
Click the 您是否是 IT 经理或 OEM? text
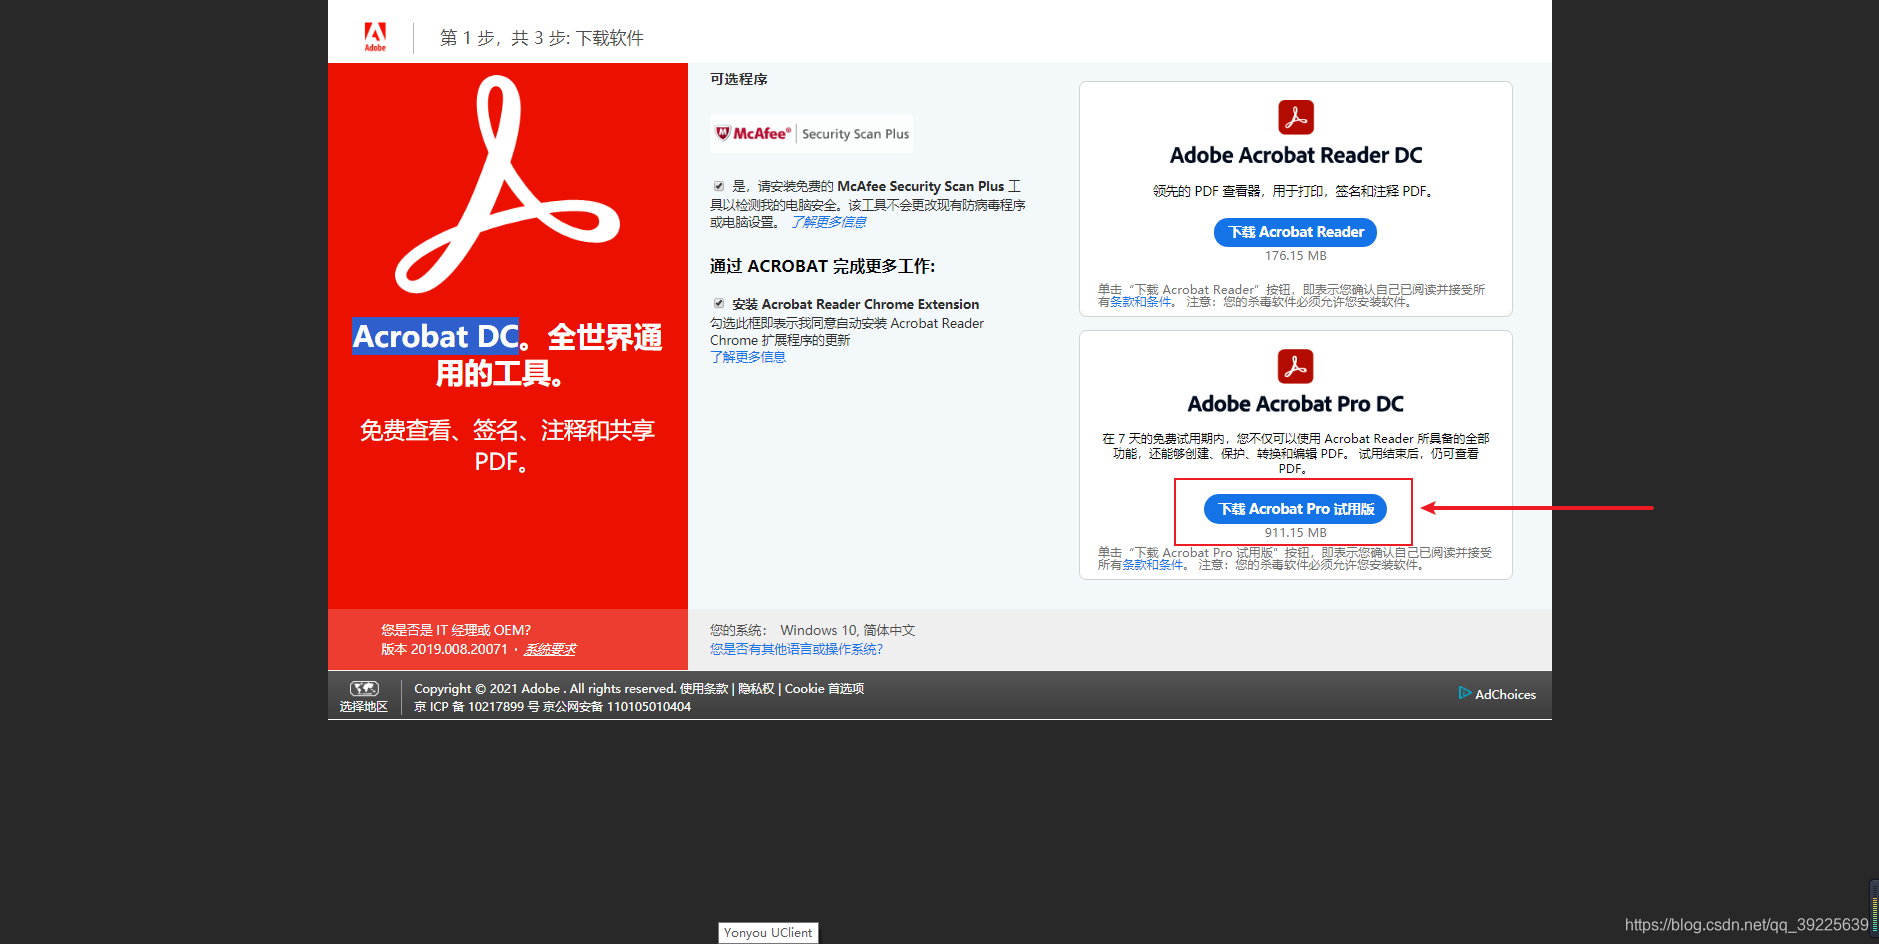[x=456, y=630]
